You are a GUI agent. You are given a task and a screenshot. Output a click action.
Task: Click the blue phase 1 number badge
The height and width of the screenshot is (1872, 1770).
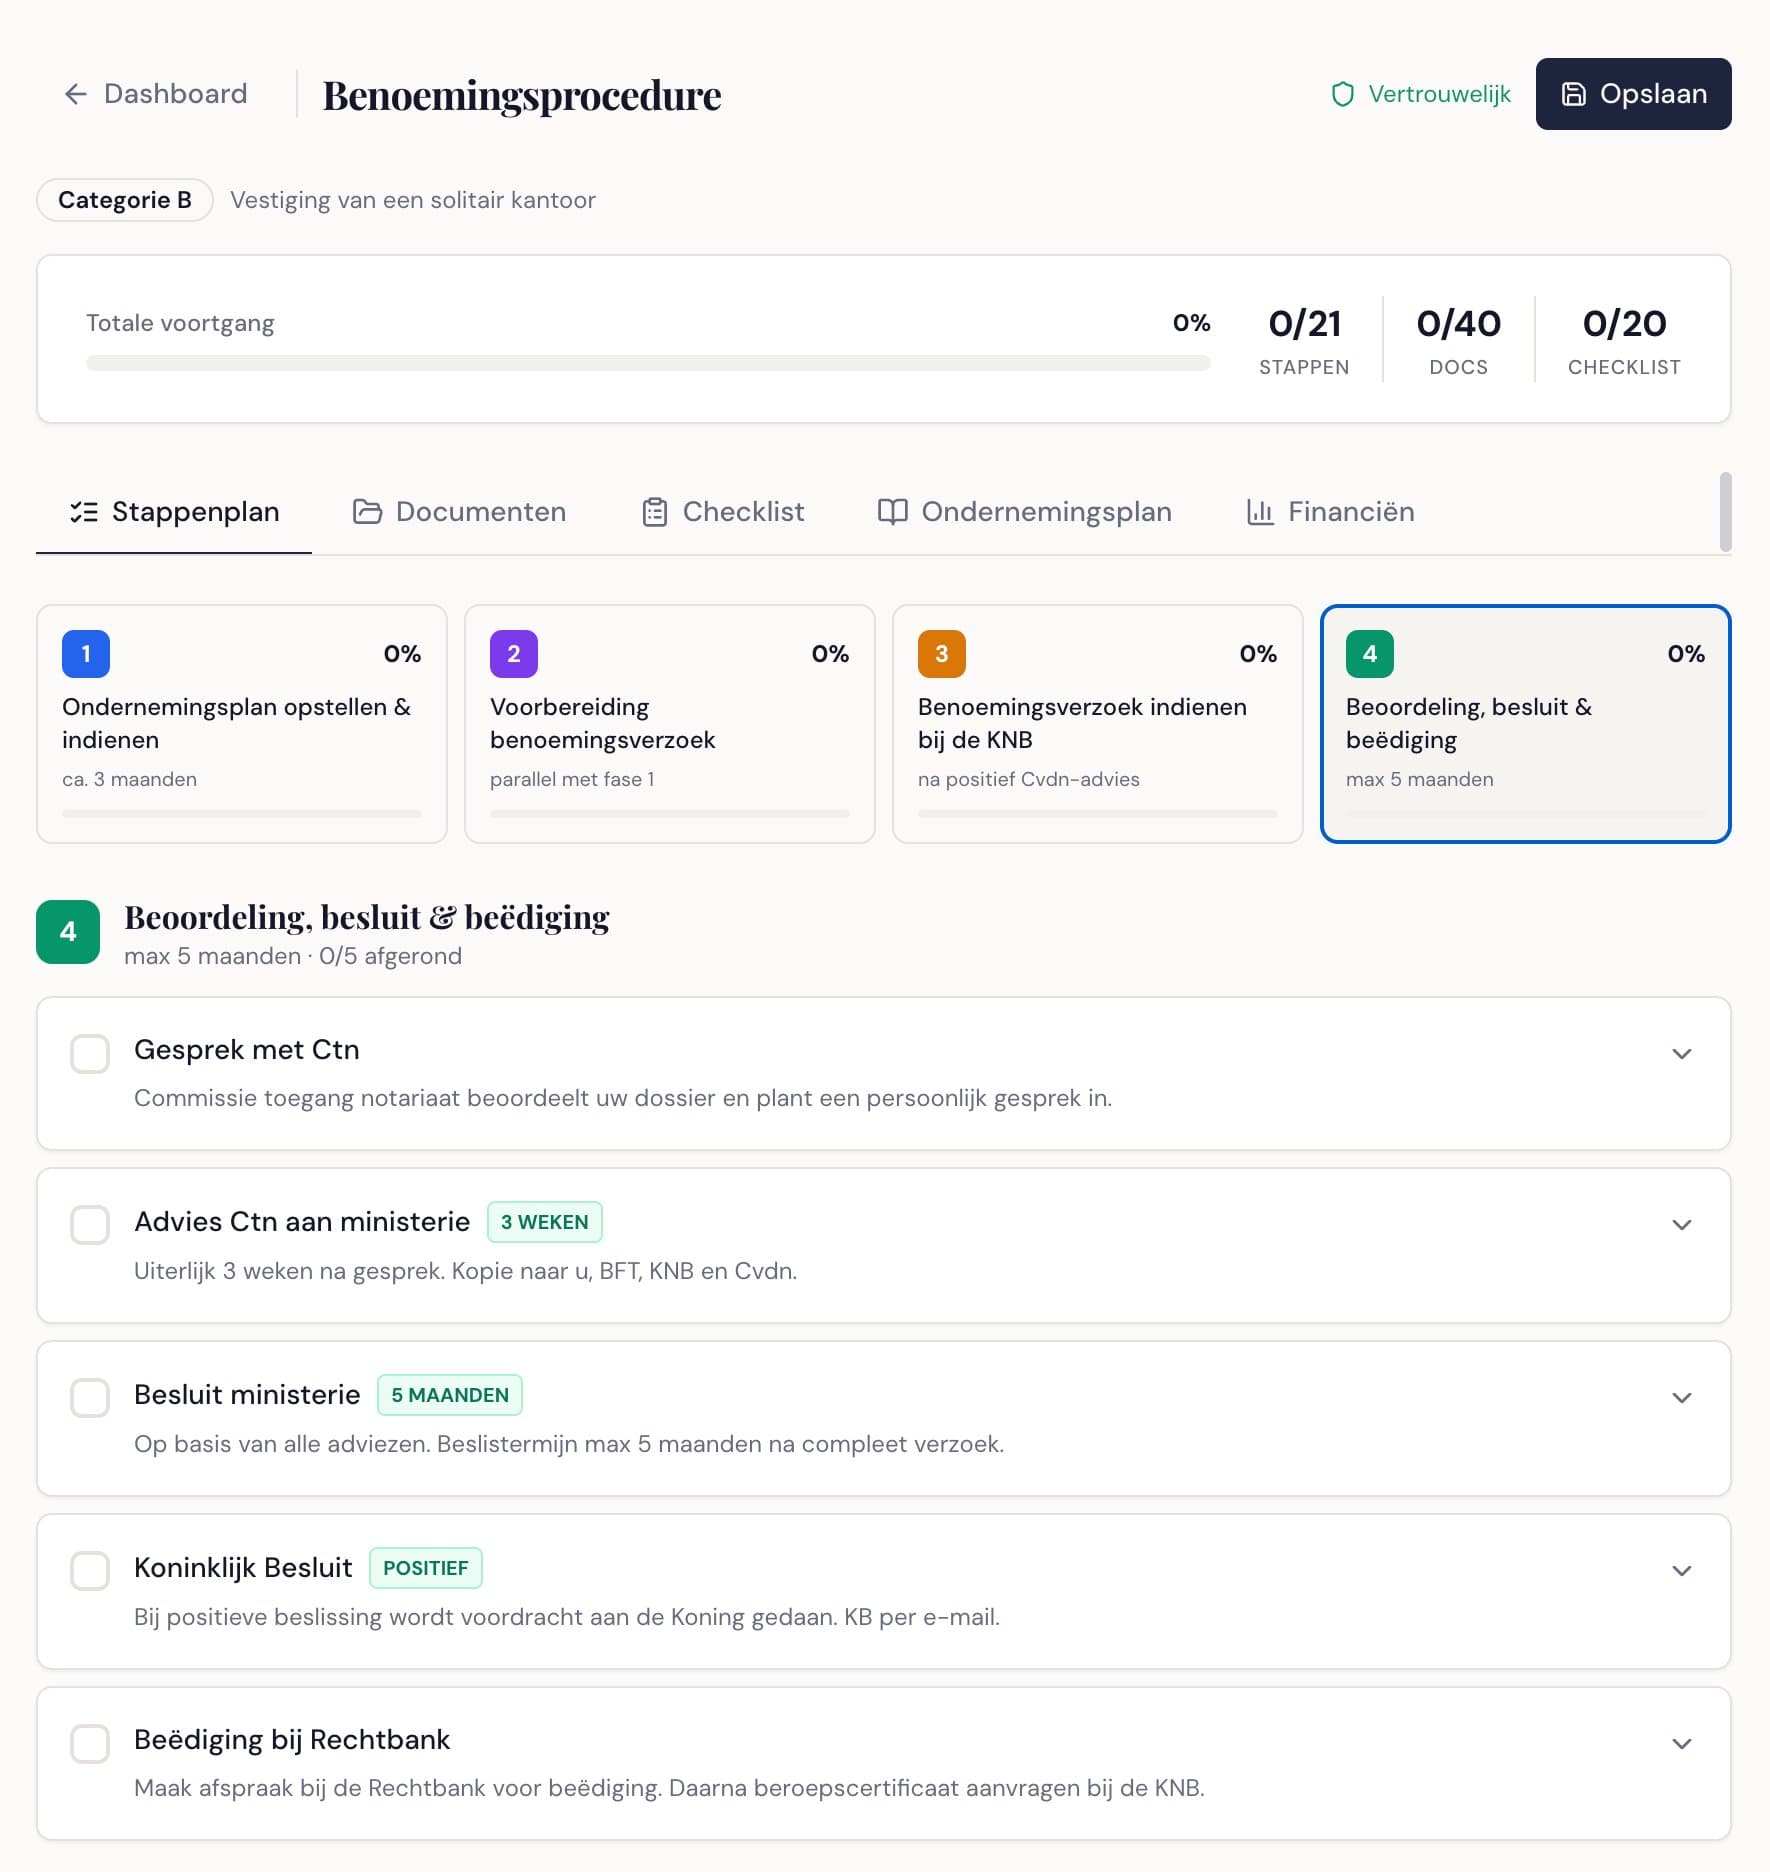86,654
